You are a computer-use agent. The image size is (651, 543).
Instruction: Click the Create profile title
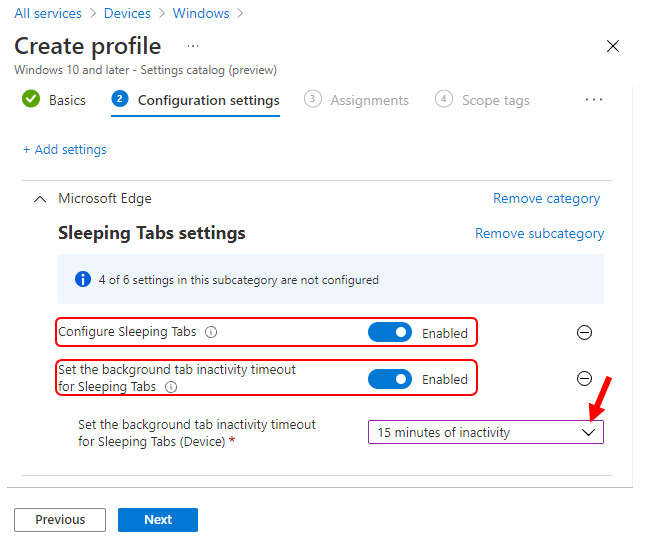point(88,46)
